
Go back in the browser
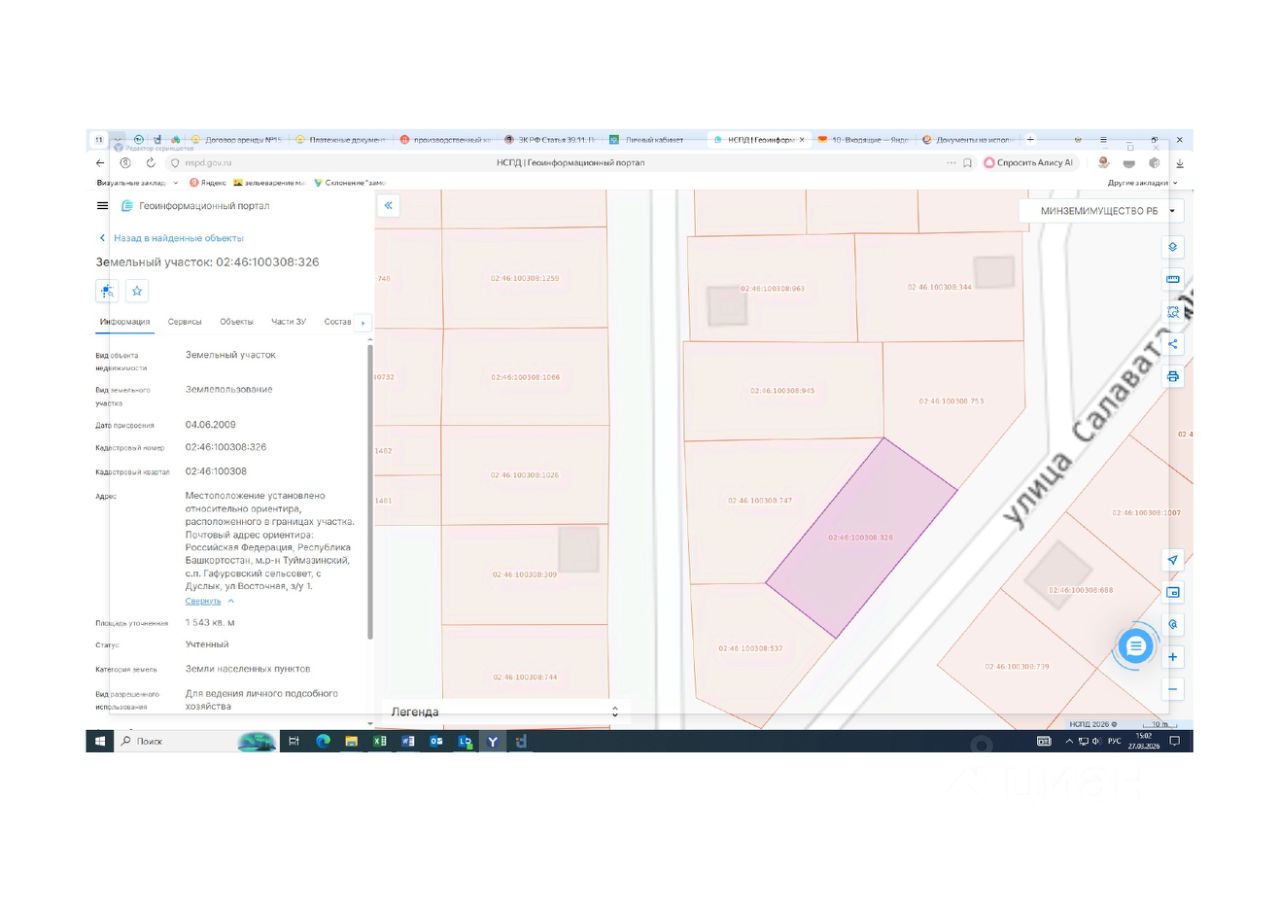pos(100,163)
